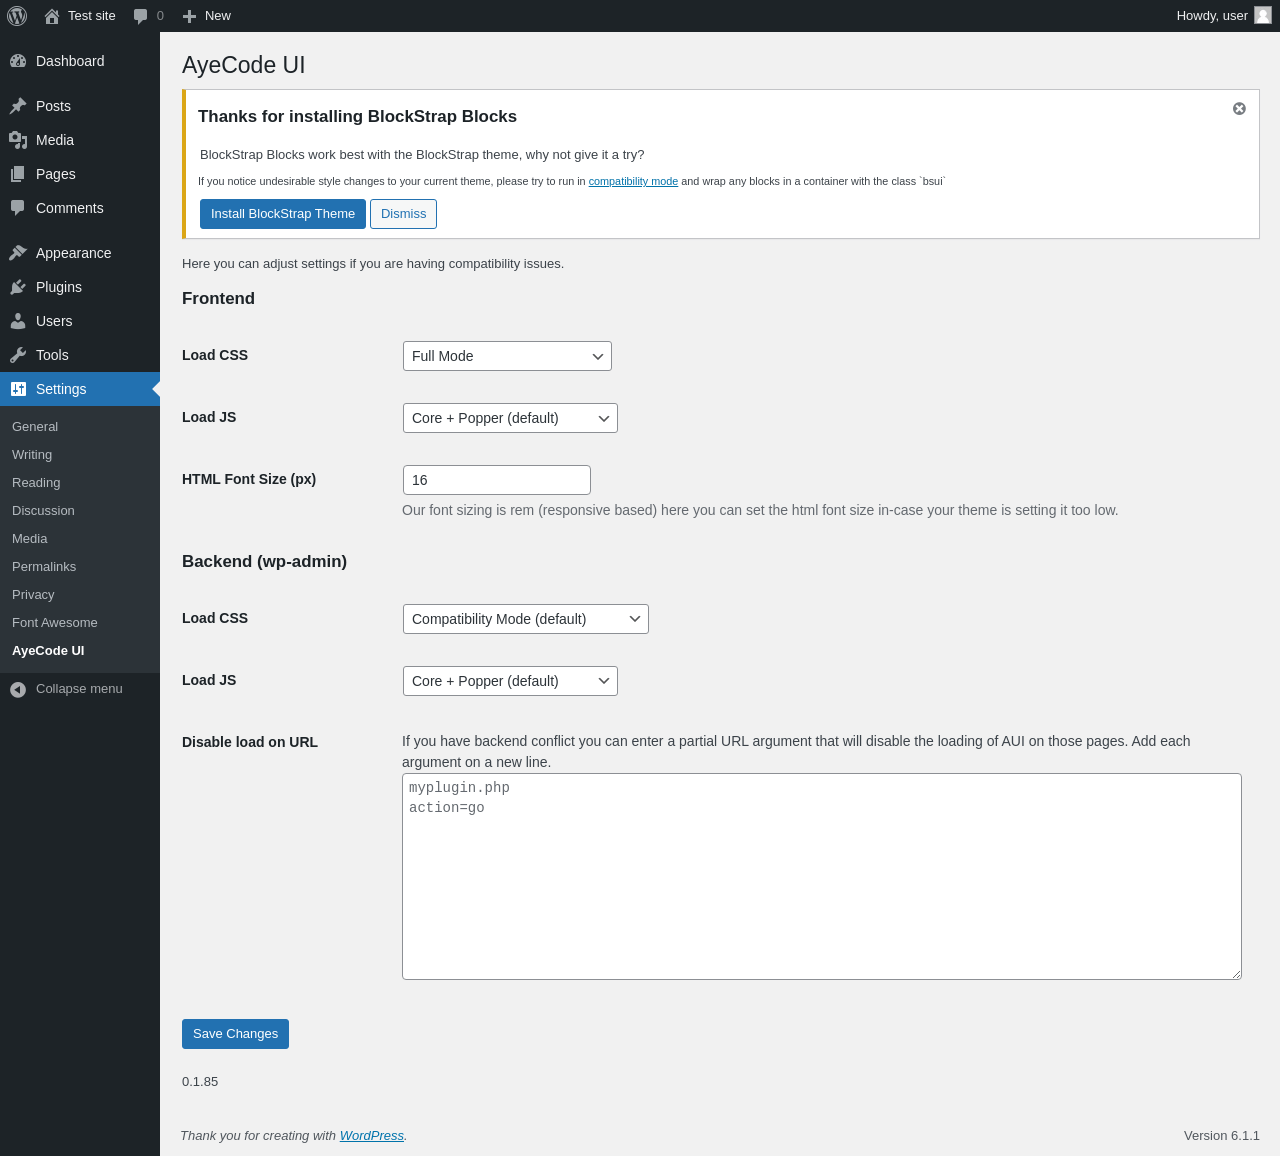Screen dimensions: 1280x1156
Task: Open the Permalinks settings submenu
Action: (x=44, y=566)
